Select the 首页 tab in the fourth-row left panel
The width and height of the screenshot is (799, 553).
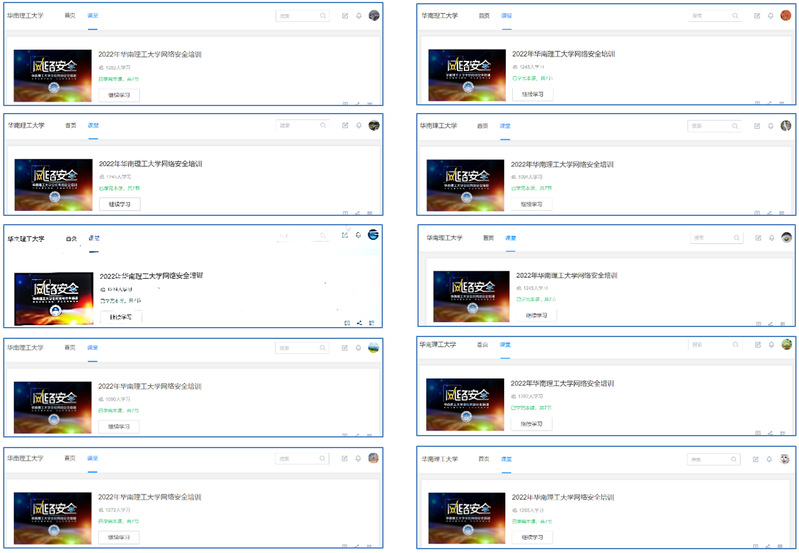(x=70, y=348)
